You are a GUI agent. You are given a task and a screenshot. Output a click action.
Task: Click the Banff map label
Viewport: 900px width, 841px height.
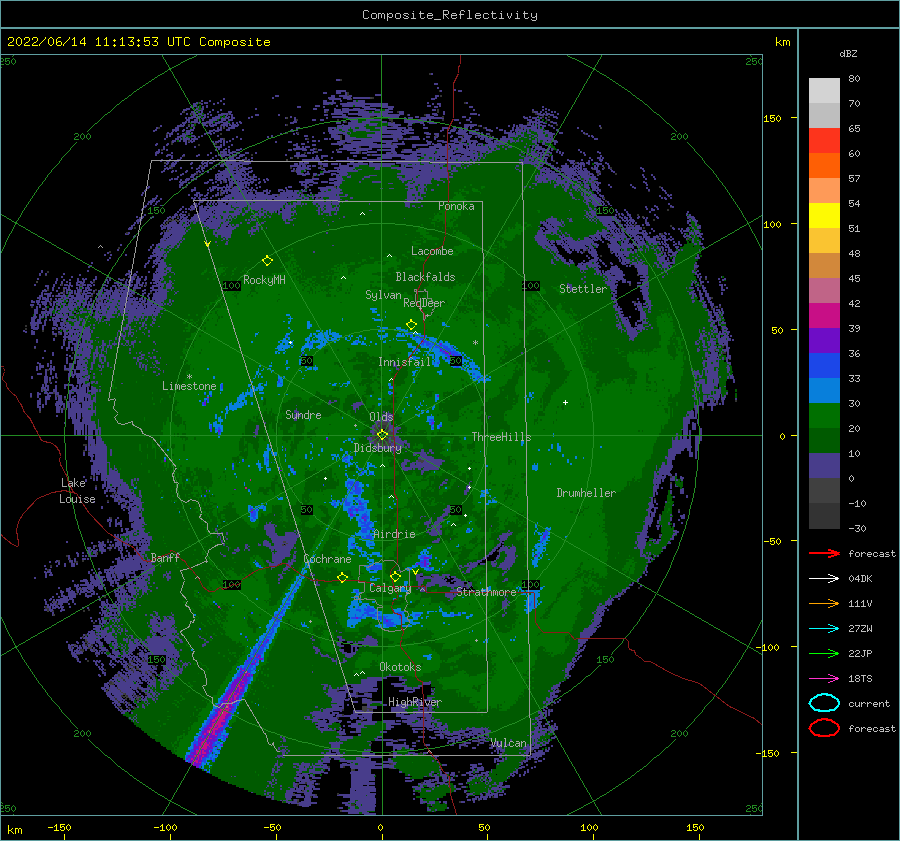165,557
